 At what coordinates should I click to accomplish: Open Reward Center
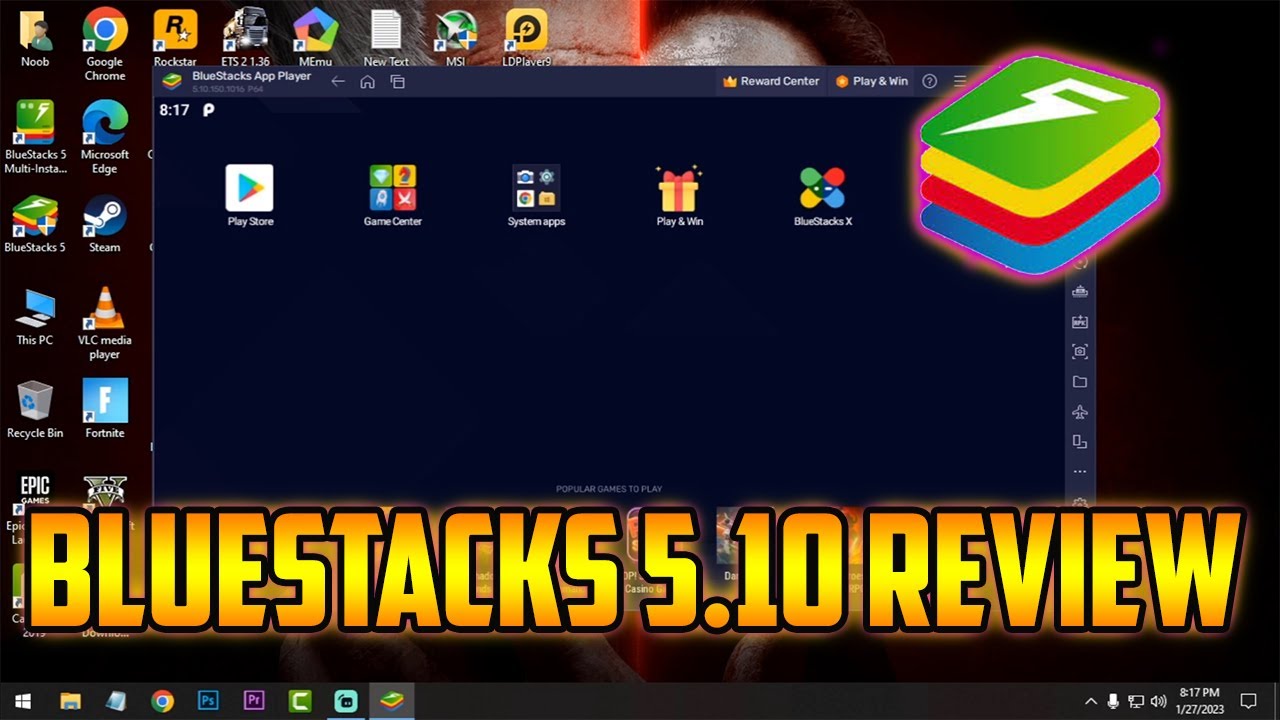click(771, 81)
